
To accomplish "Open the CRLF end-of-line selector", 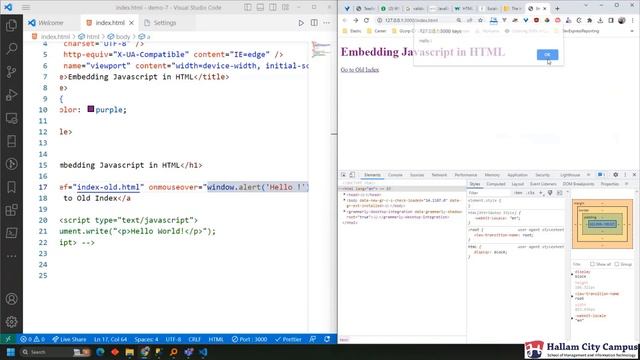I will [194, 339].
